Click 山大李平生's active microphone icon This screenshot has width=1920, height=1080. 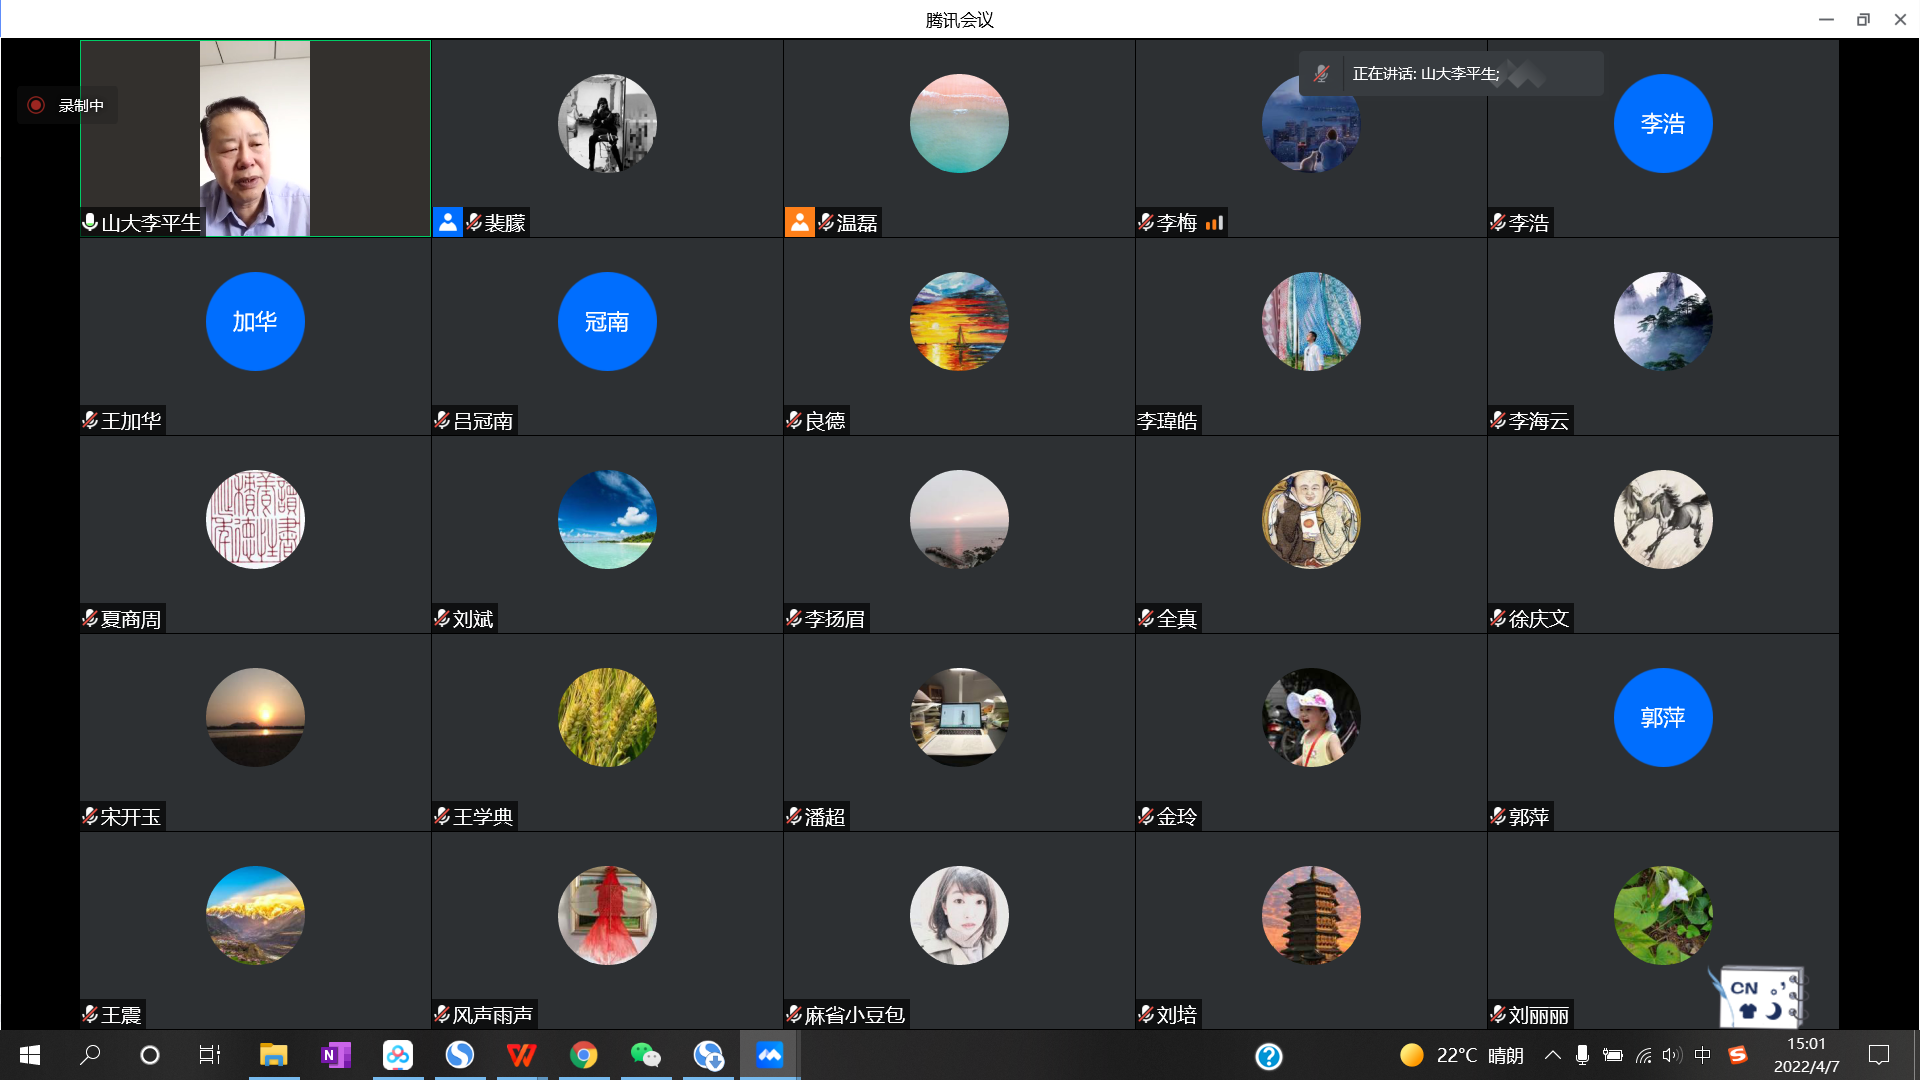pyautogui.click(x=90, y=222)
